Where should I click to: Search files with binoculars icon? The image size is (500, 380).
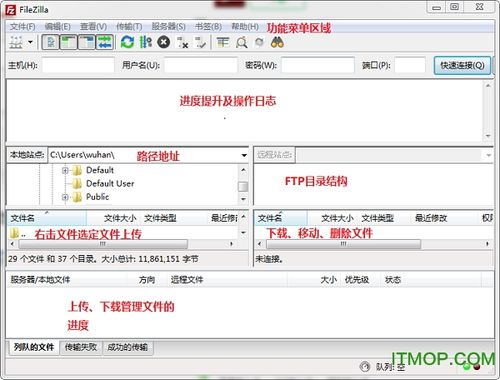tap(277, 42)
